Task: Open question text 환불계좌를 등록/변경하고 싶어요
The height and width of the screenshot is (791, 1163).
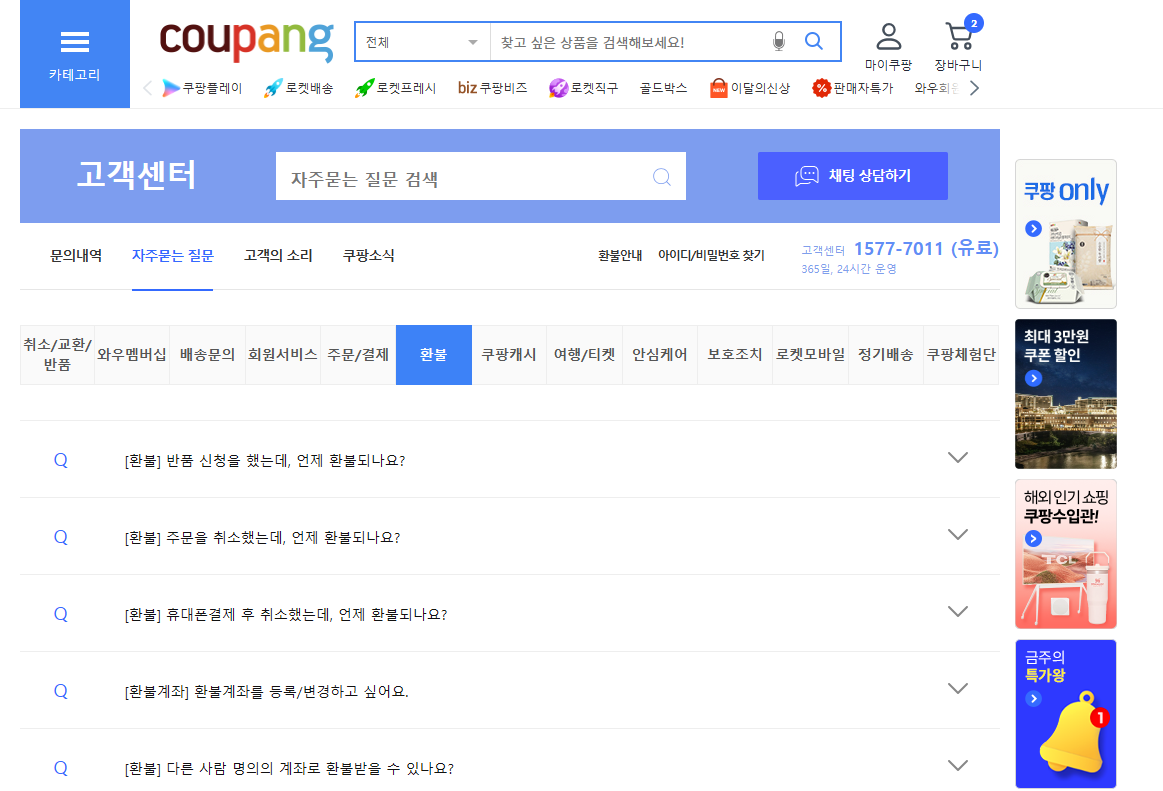Action: (x=267, y=692)
